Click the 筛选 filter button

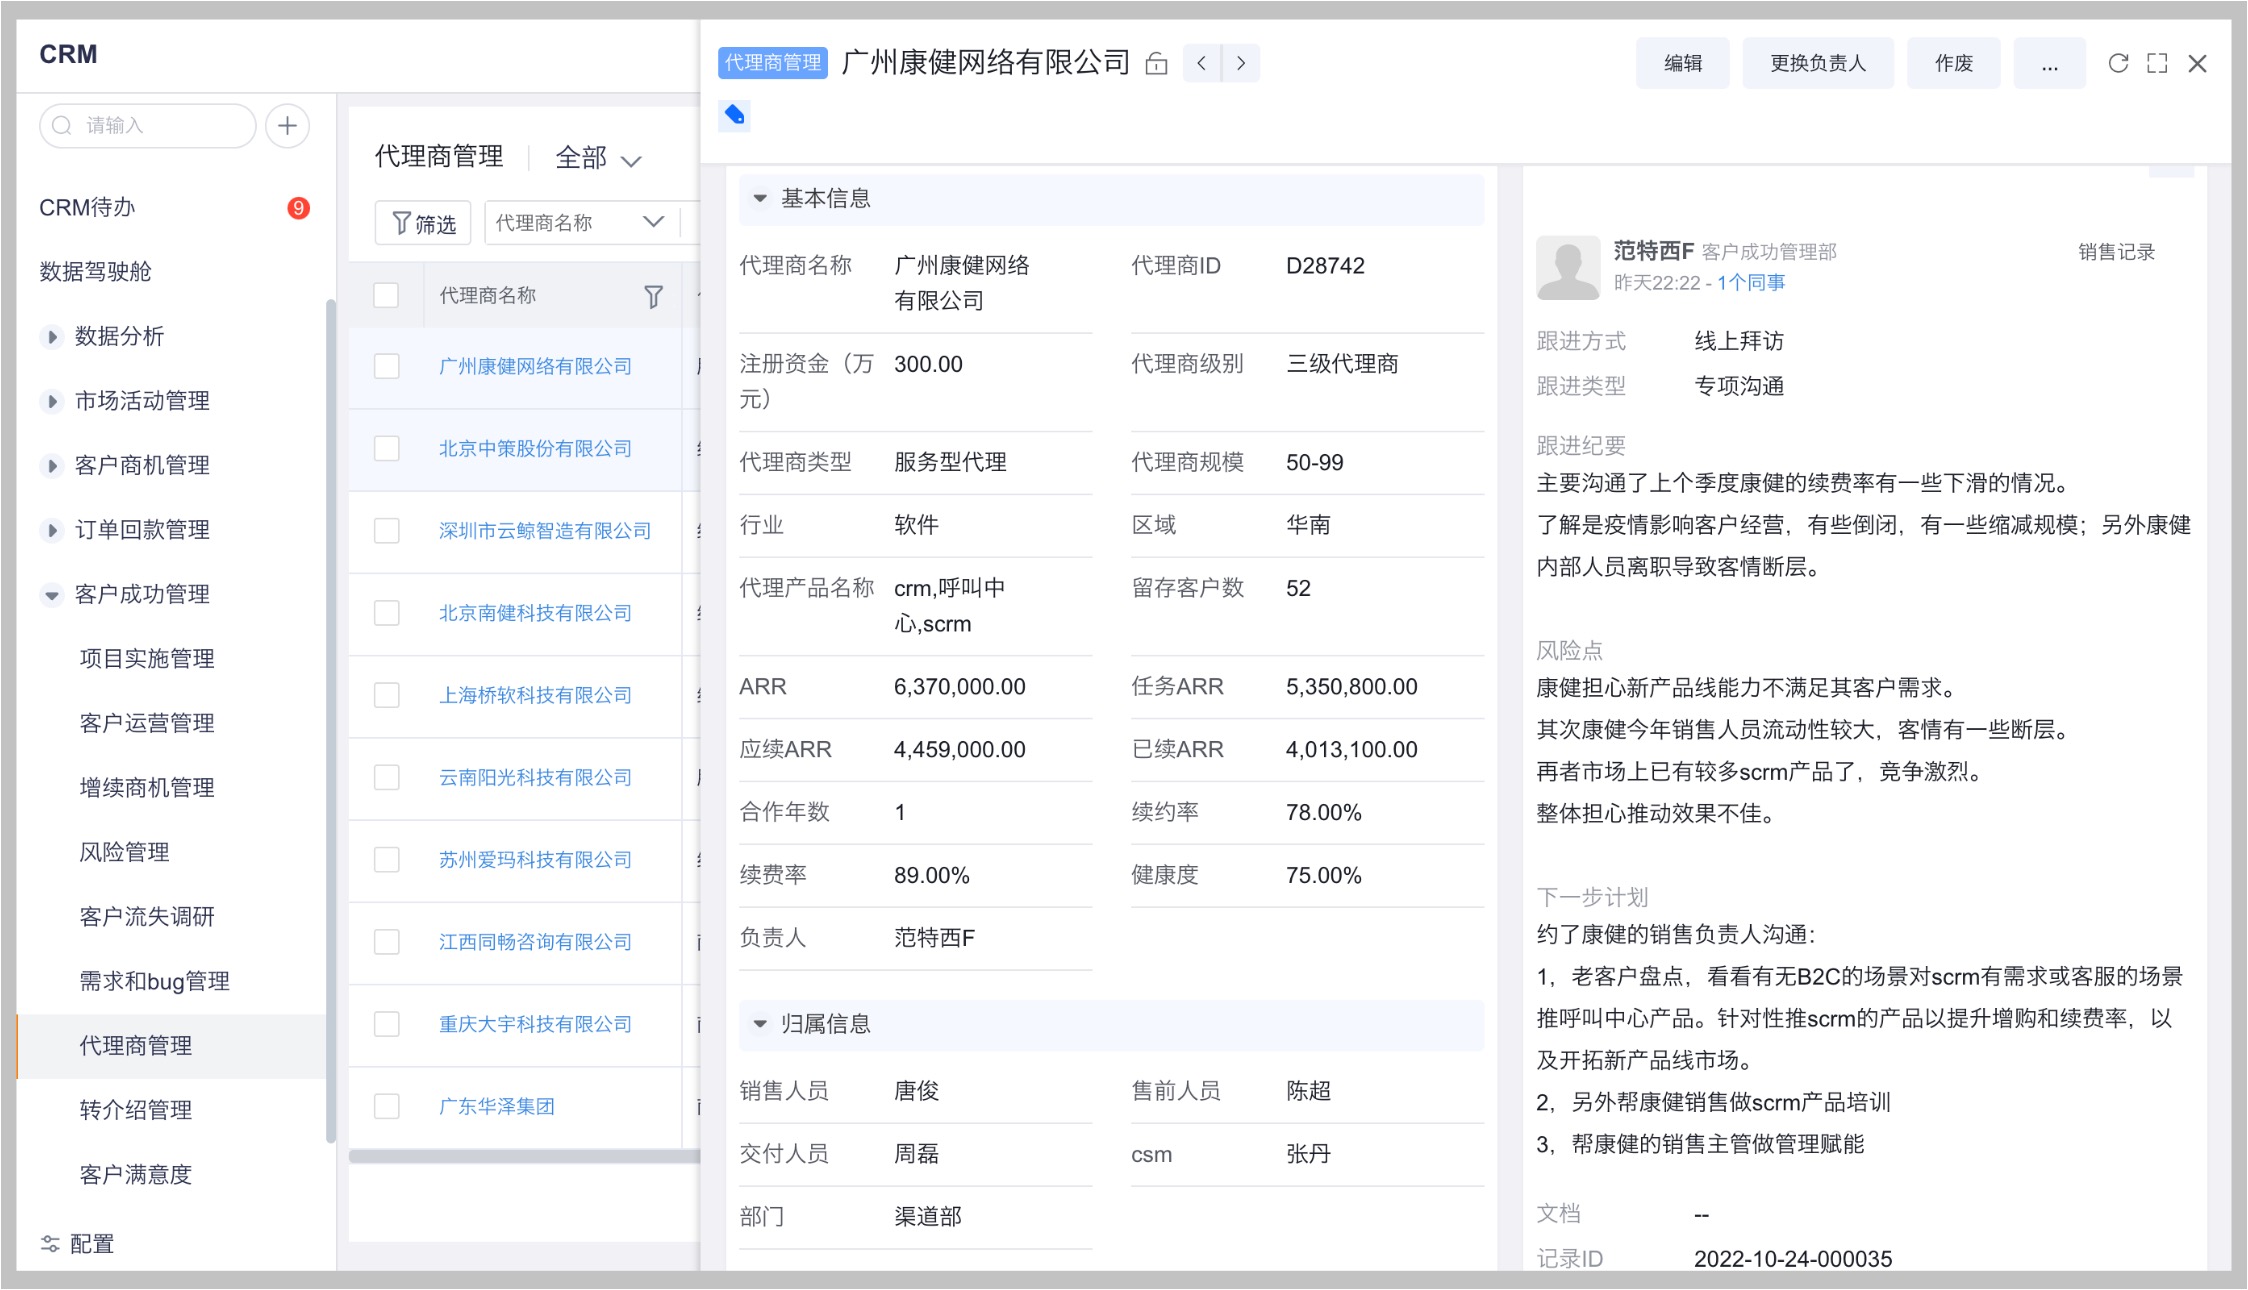(423, 223)
